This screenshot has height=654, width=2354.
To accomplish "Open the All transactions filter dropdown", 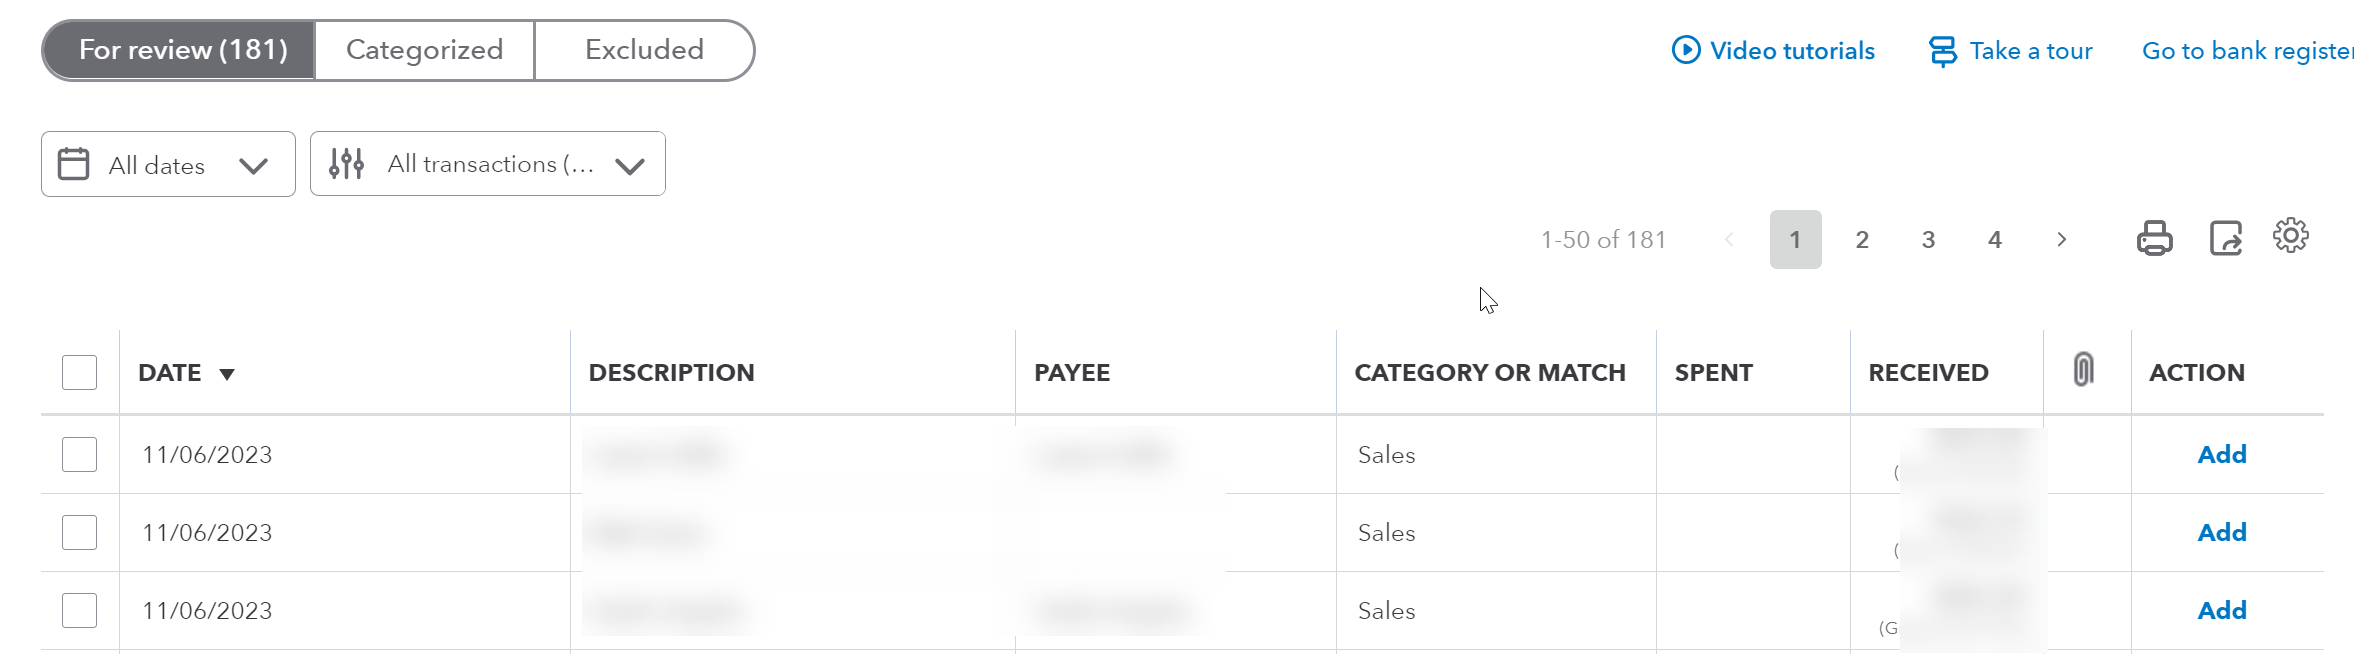I will click(629, 165).
